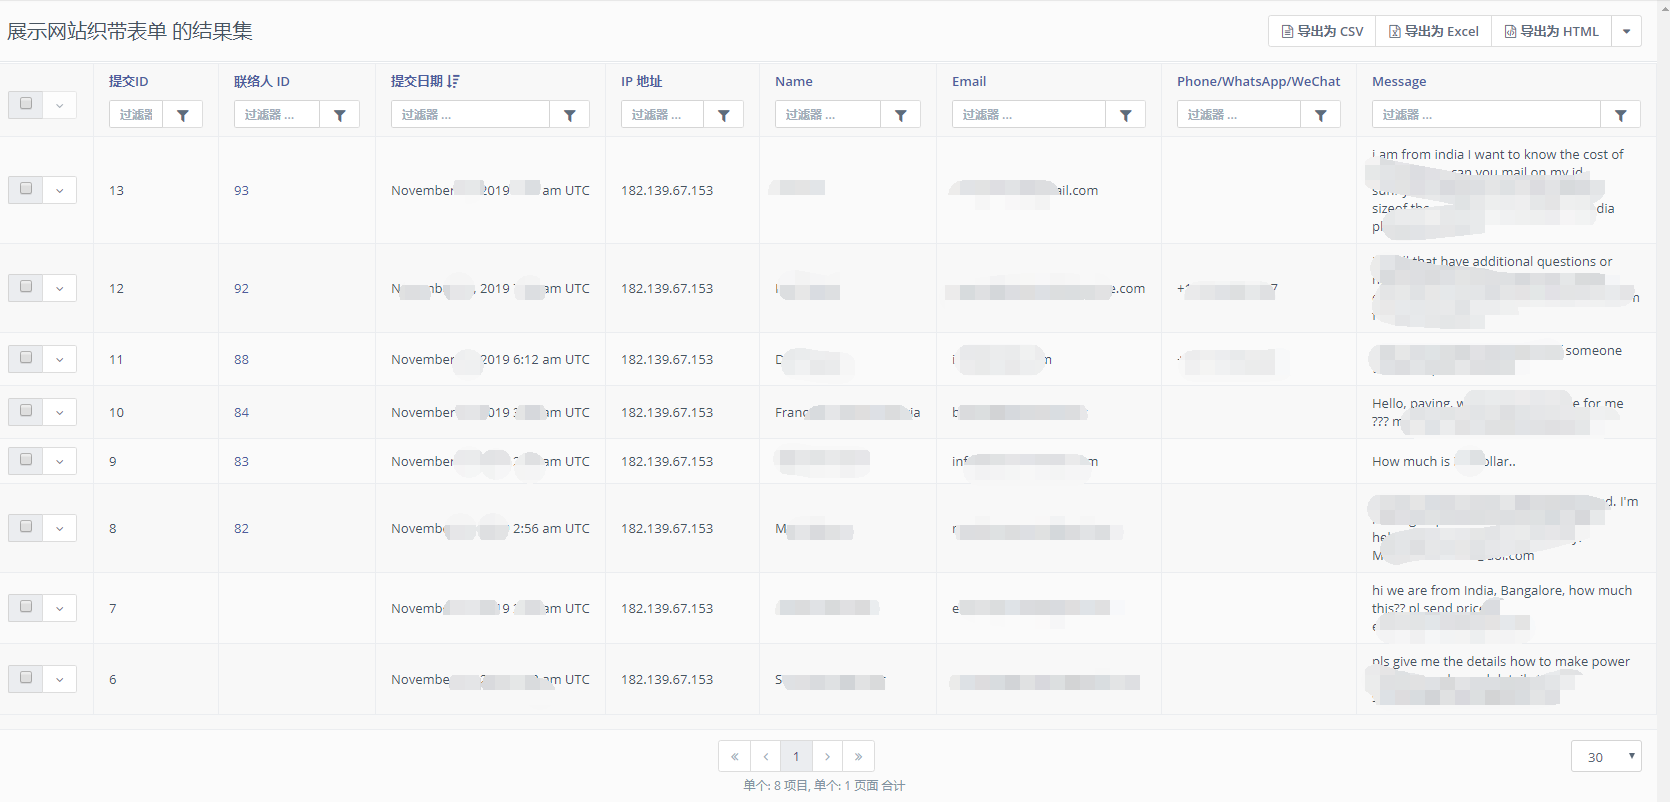
Task: Open contact ID 93 link
Action: tap(241, 190)
